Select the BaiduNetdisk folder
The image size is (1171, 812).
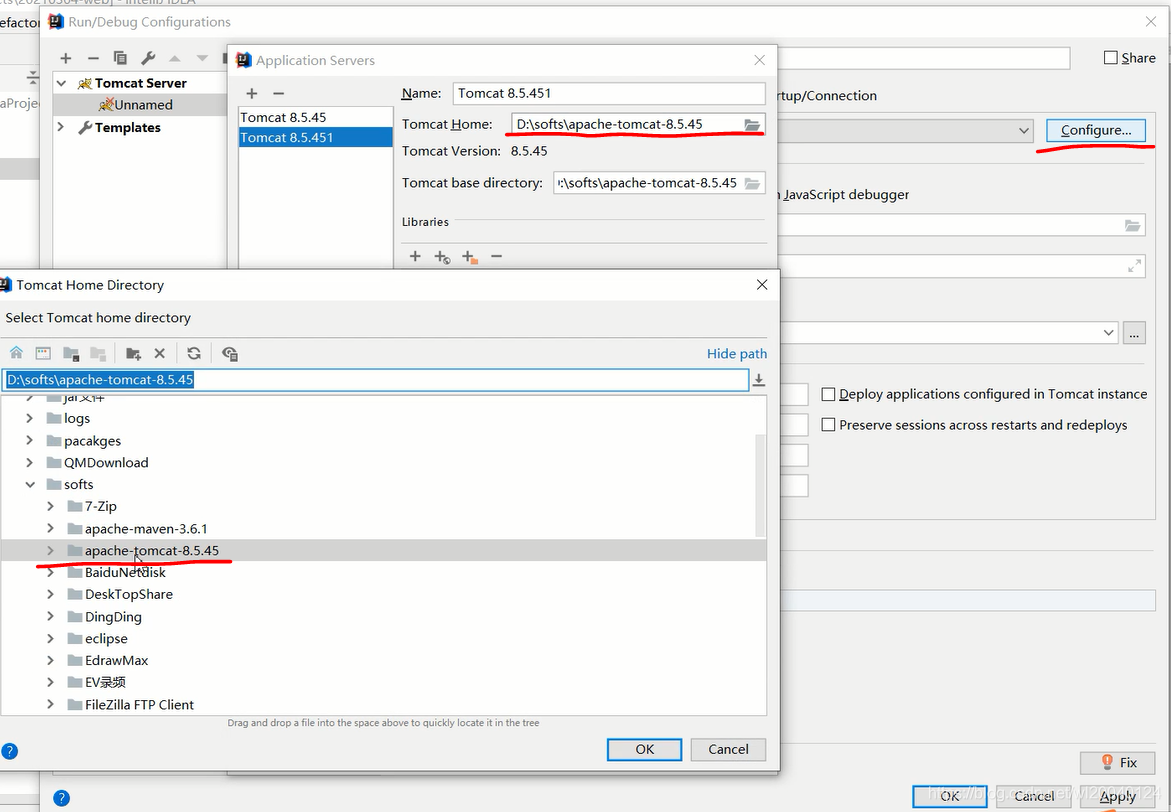point(125,572)
